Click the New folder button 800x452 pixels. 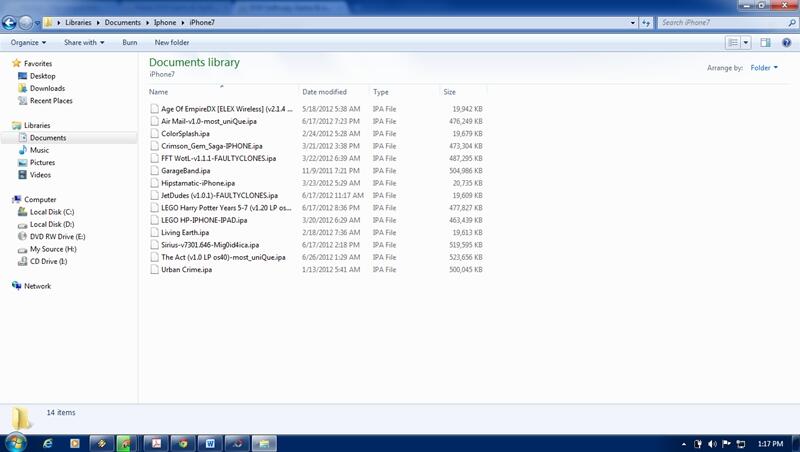pyautogui.click(x=172, y=42)
